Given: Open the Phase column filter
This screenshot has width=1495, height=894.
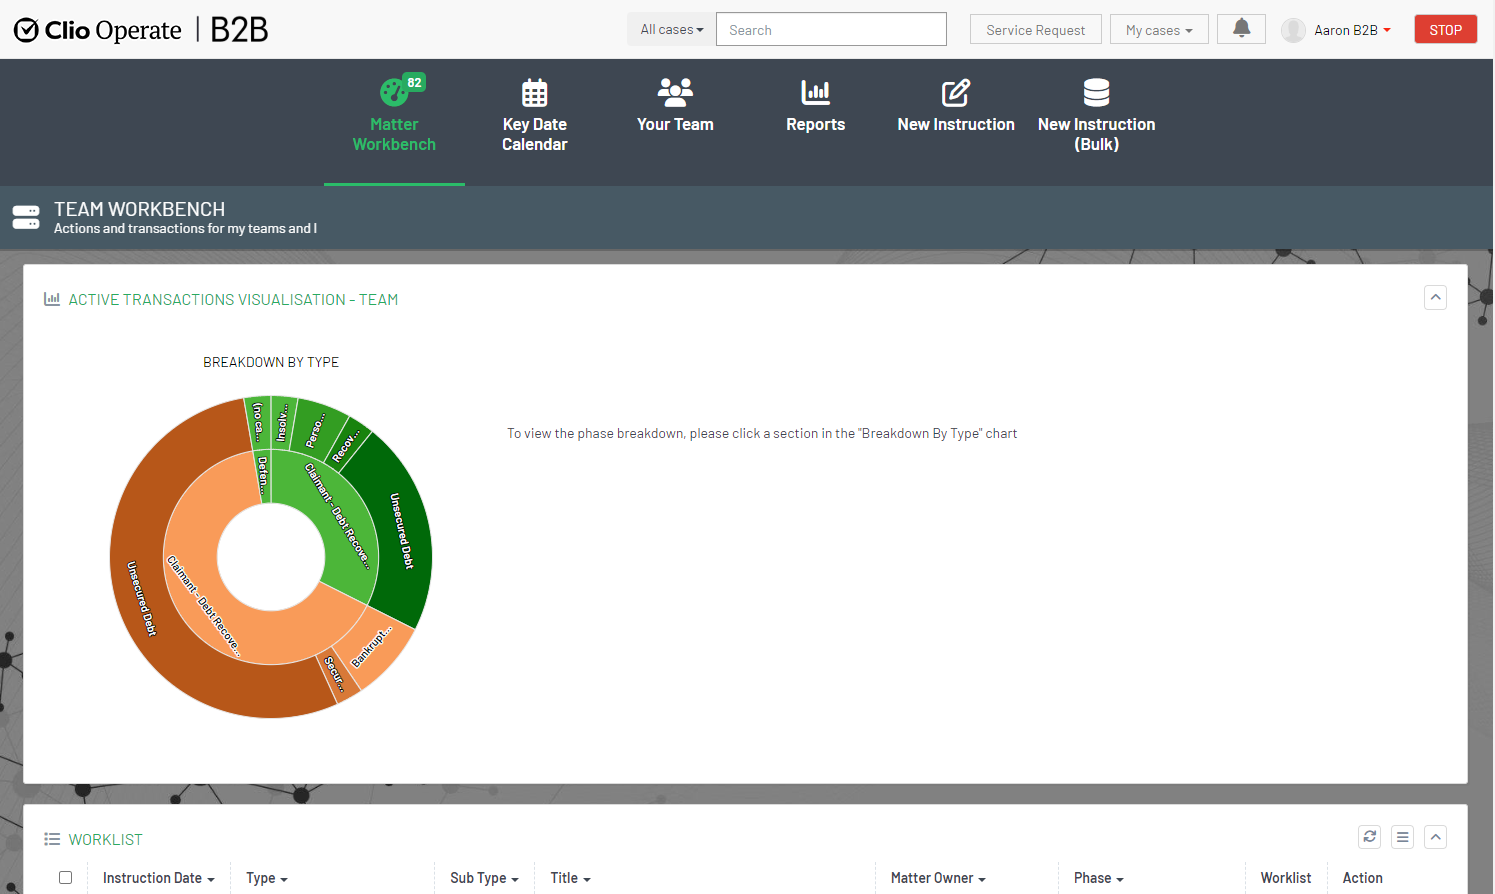Looking at the screenshot, I should (x=1098, y=878).
